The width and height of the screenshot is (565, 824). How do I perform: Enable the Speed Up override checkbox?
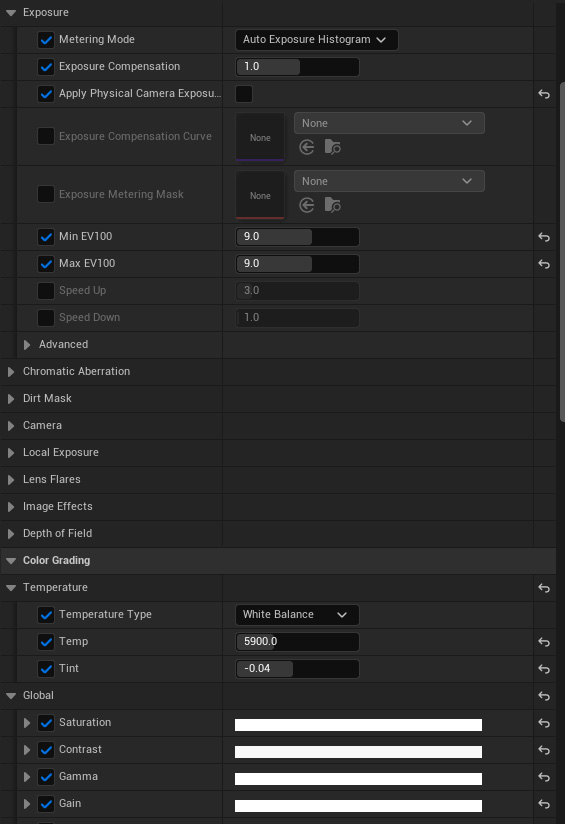46,291
